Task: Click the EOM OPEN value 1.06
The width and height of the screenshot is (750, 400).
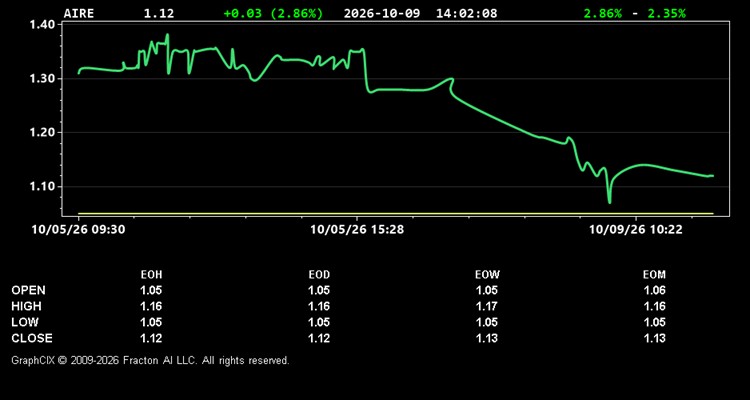Action: pyautogui.click(x=655, y=290)
